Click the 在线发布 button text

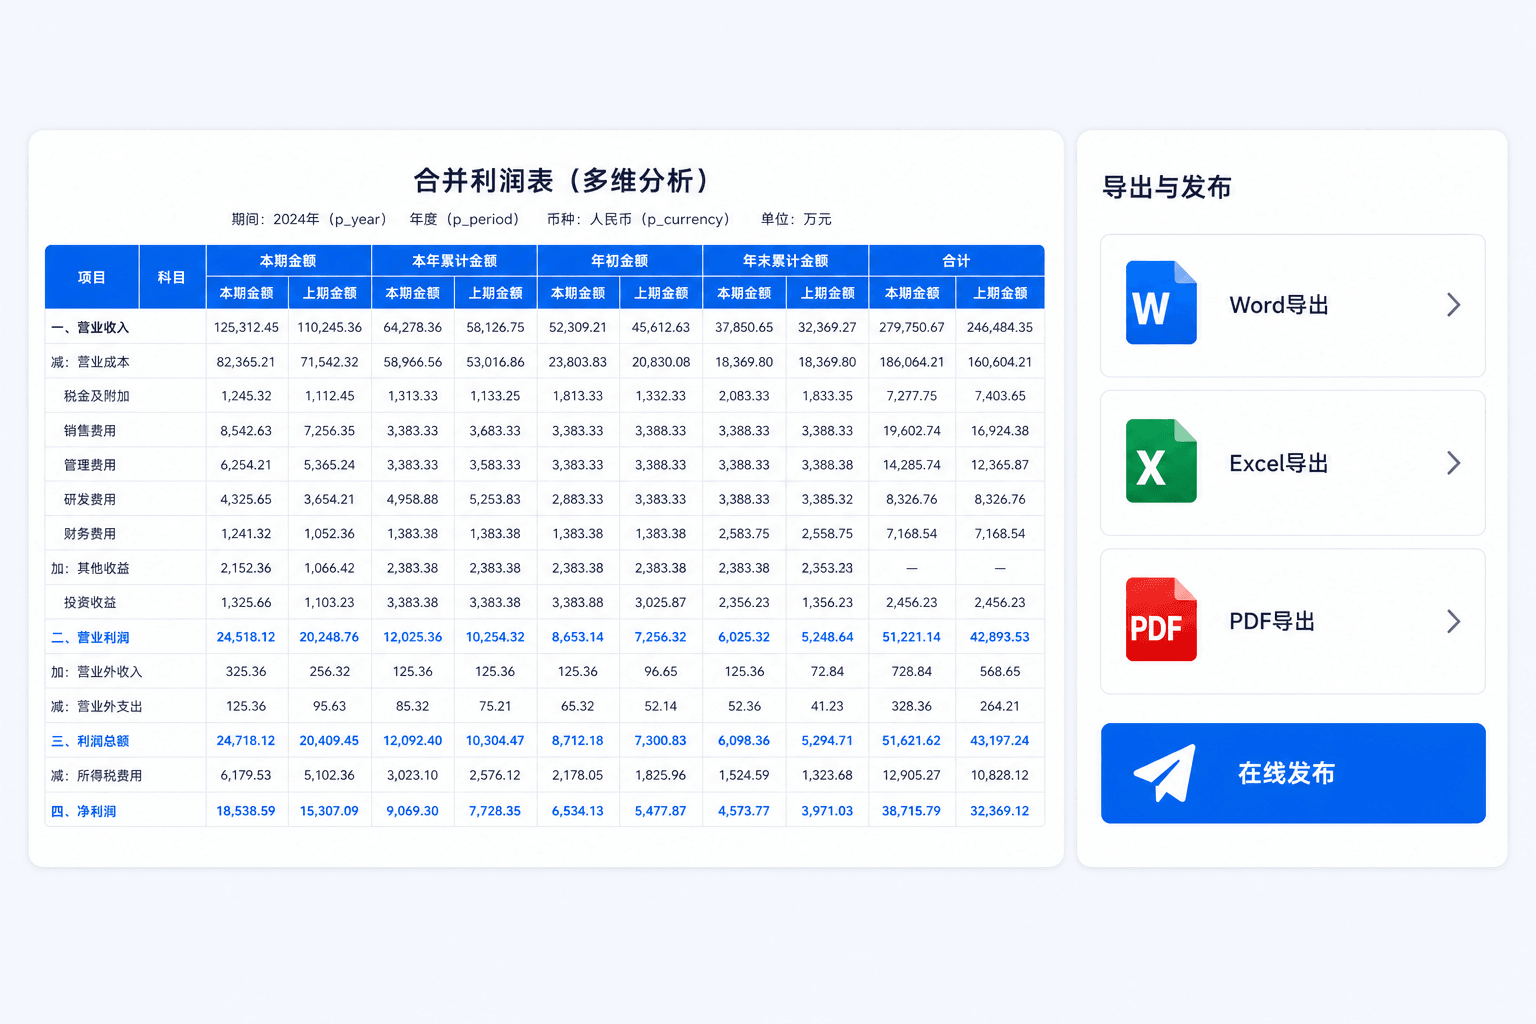click(x=1287, y=773)
